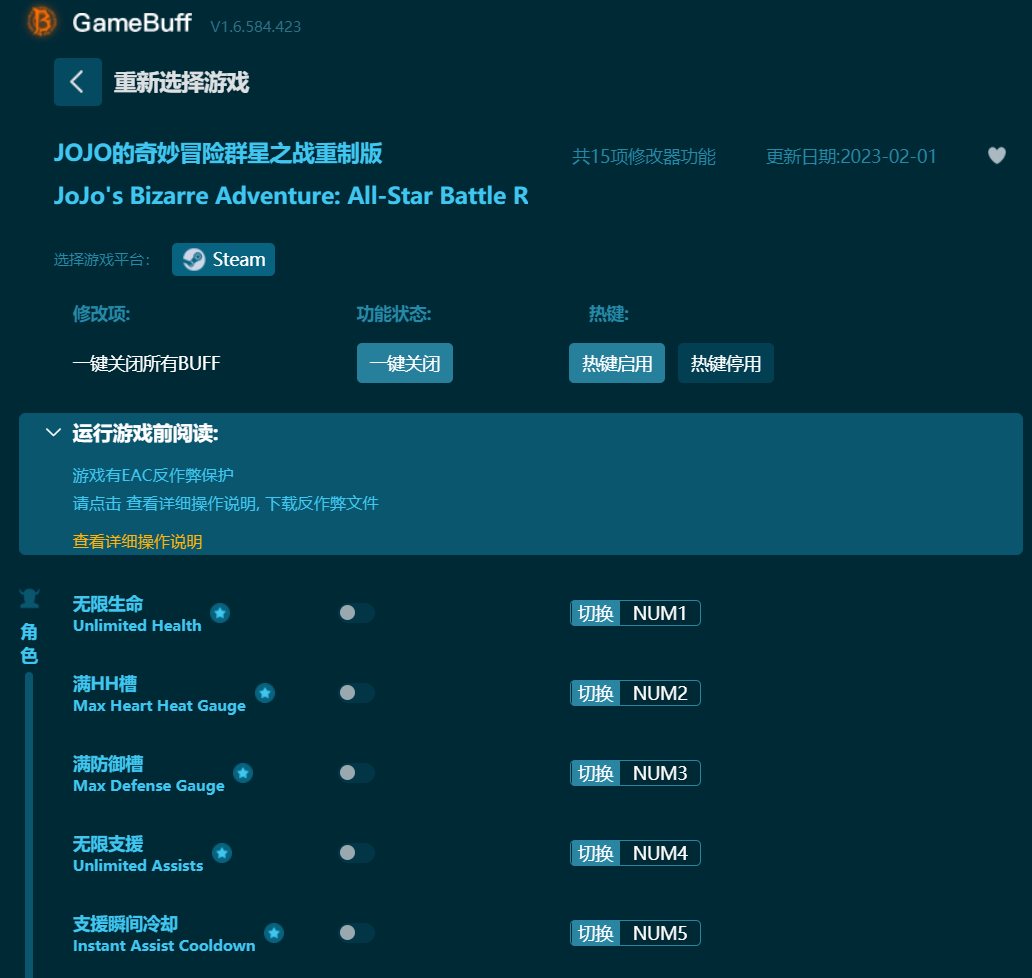Click the 角色 category label in sidebar
Image resolution: width=1032 pixels, height=978 pixels.
tap(29, 644)
